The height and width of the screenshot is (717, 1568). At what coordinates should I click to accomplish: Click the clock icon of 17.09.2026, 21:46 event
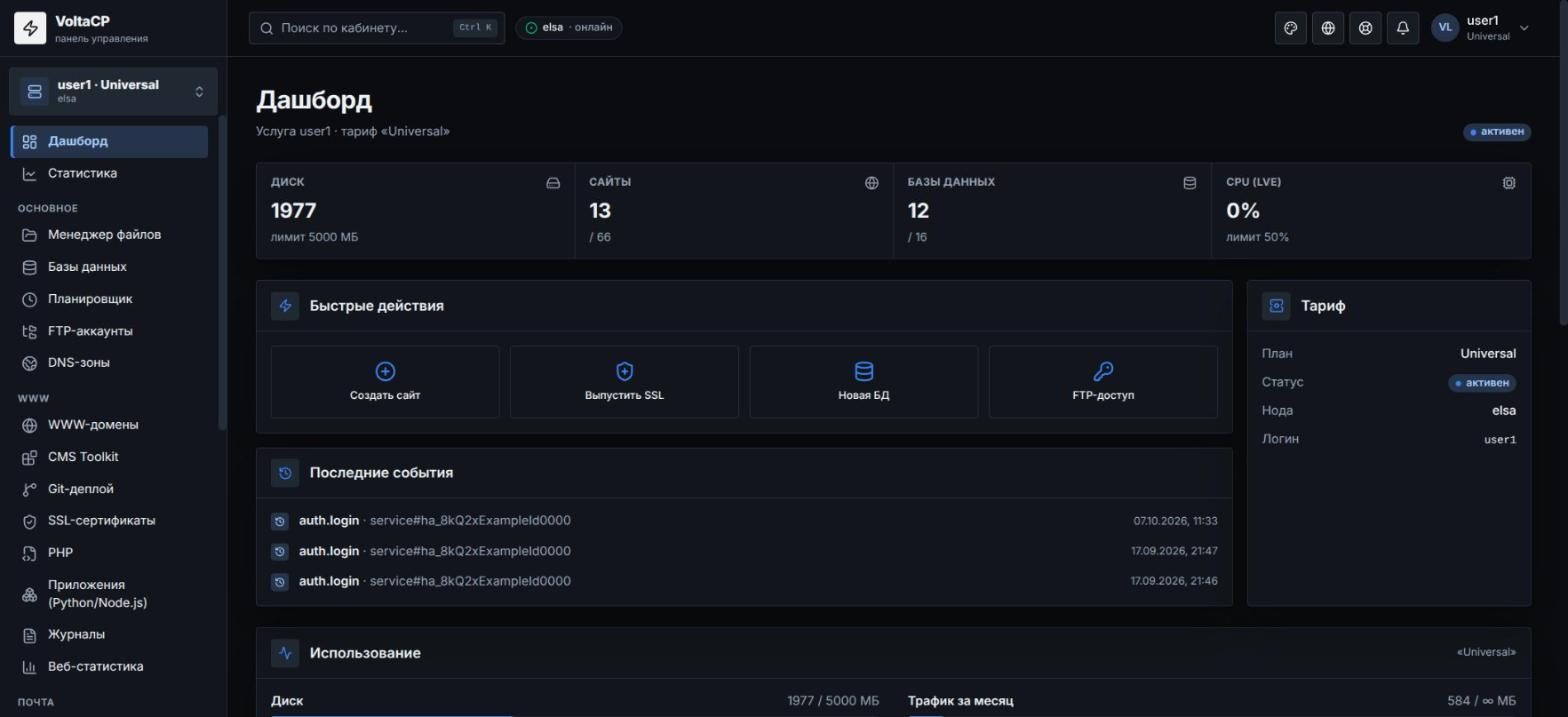point(280,581)
